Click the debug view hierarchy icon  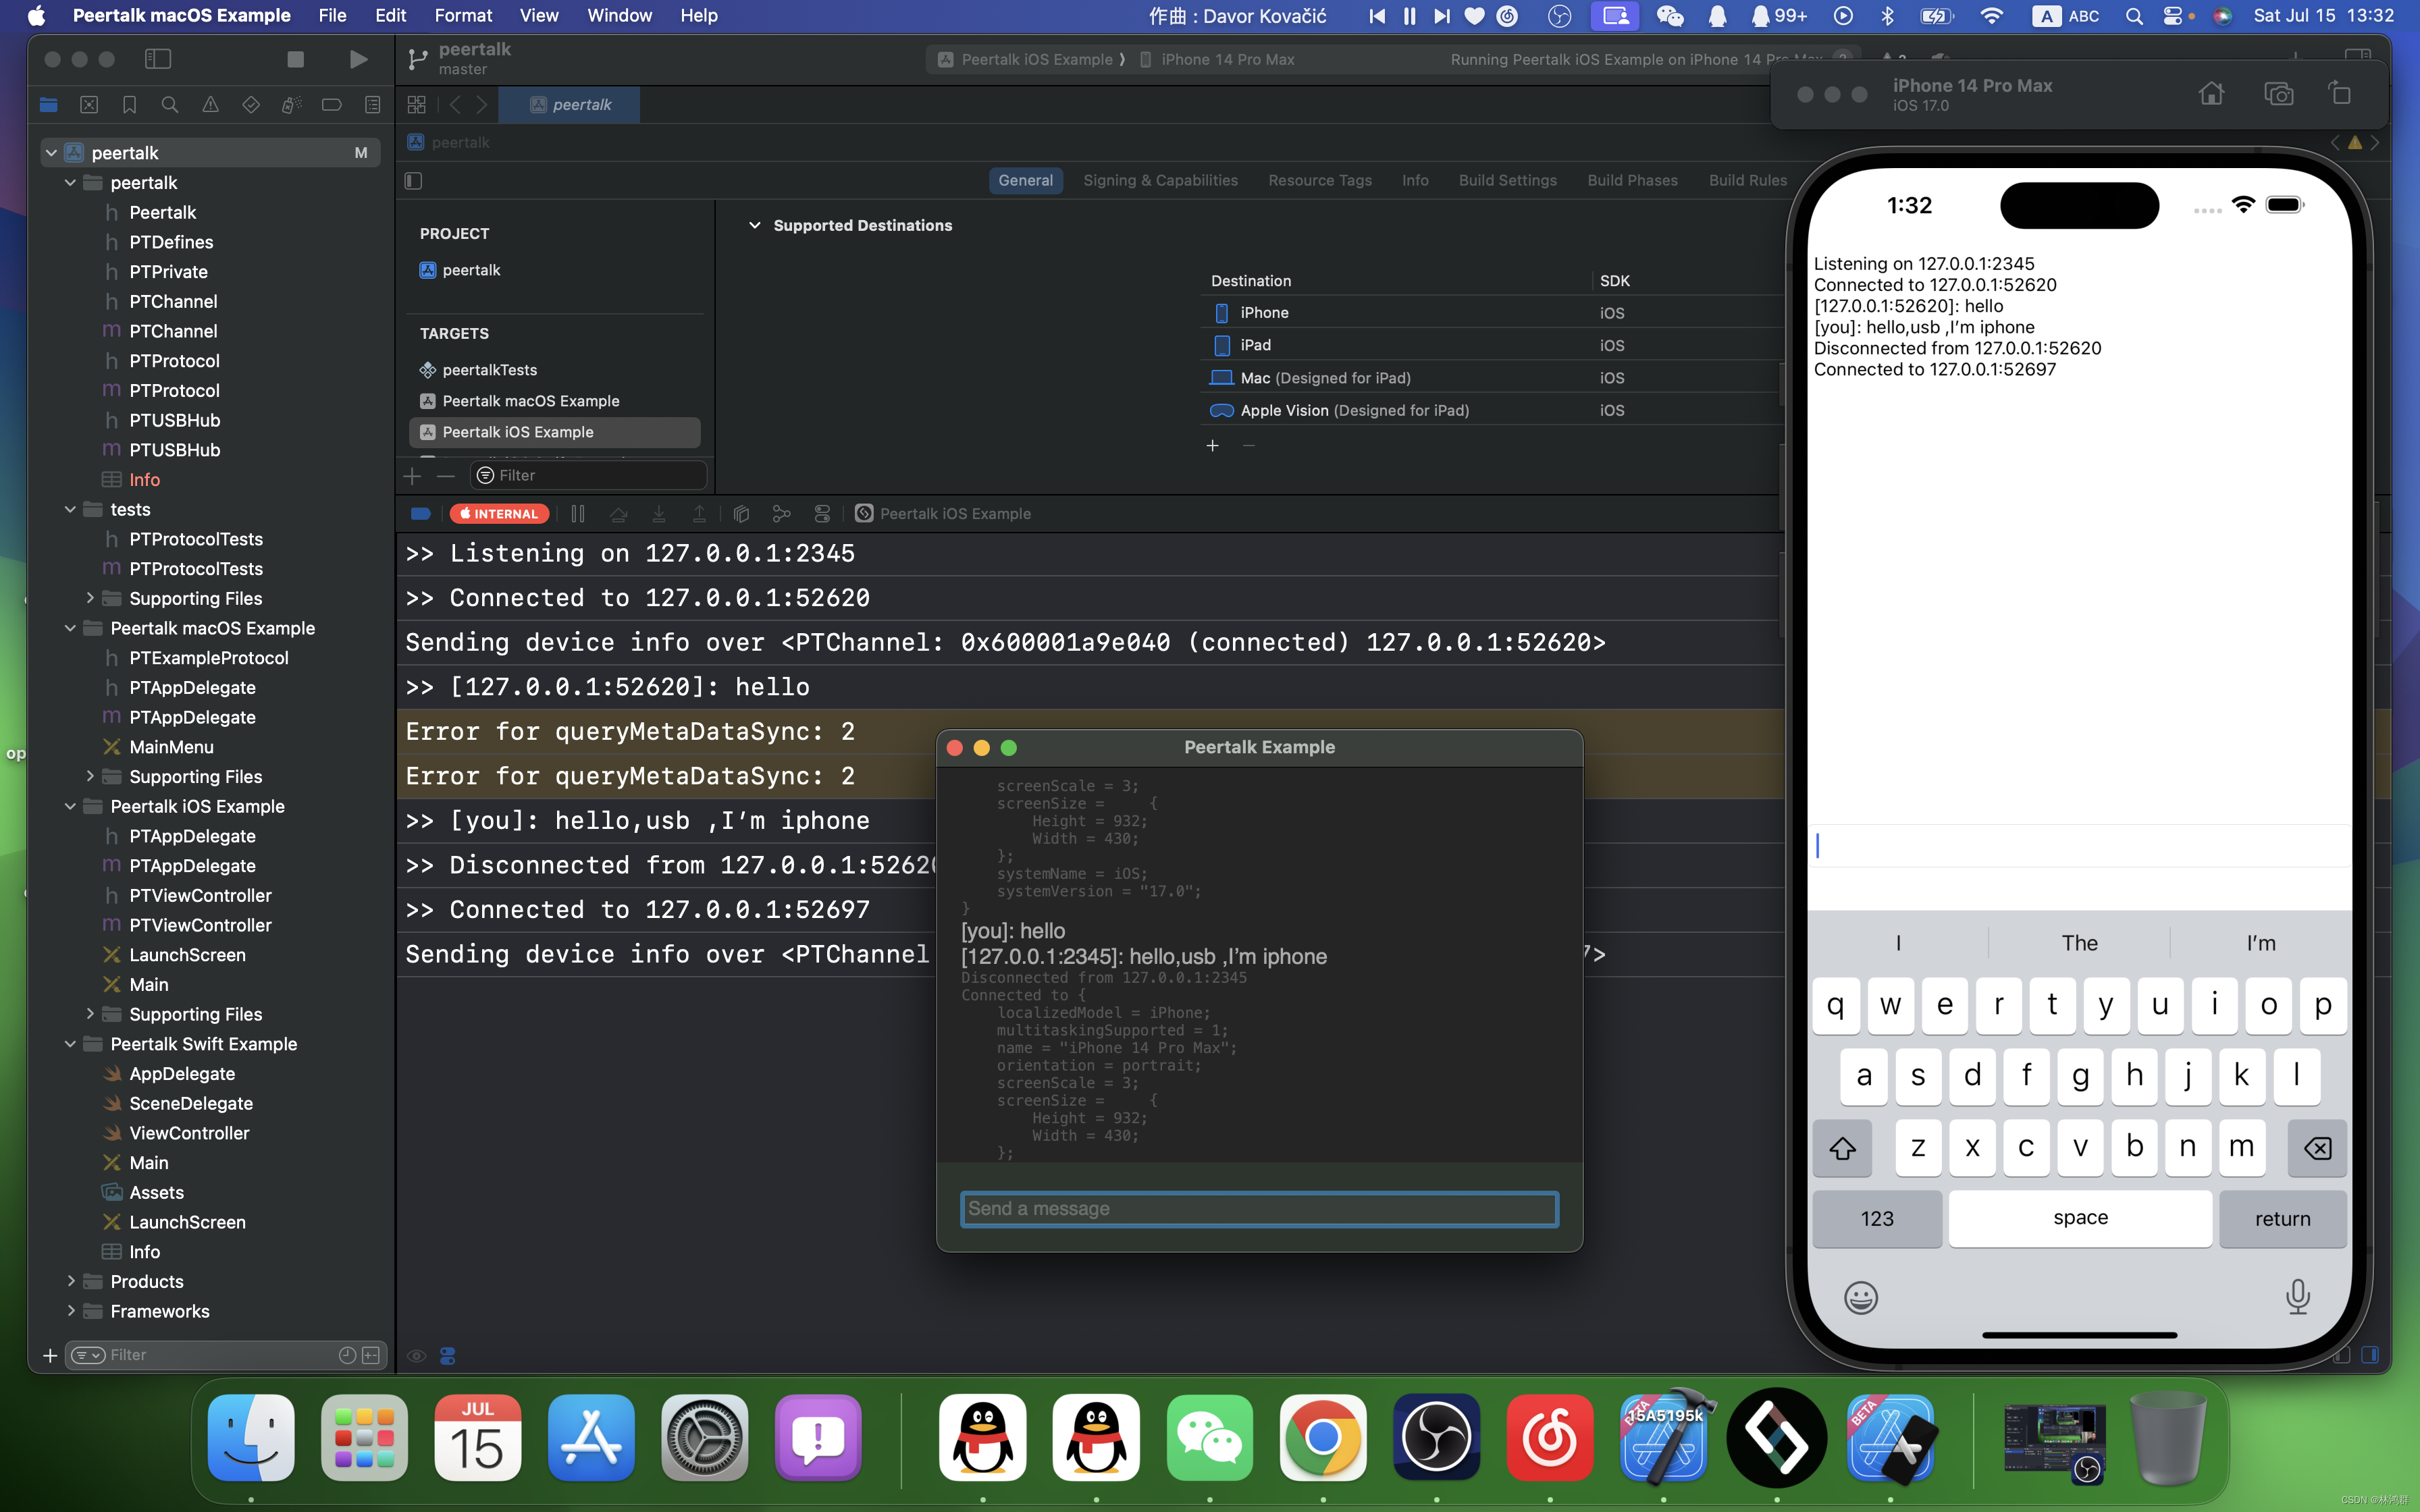click(741, 514)
